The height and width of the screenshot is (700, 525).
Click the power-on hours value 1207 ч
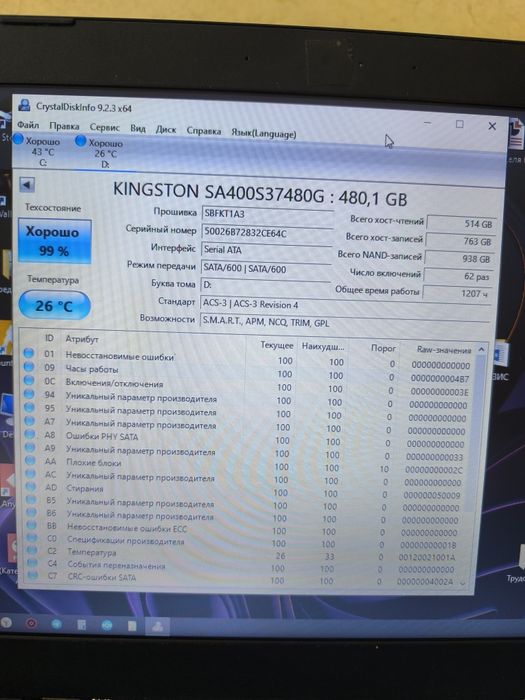[457, 293]
